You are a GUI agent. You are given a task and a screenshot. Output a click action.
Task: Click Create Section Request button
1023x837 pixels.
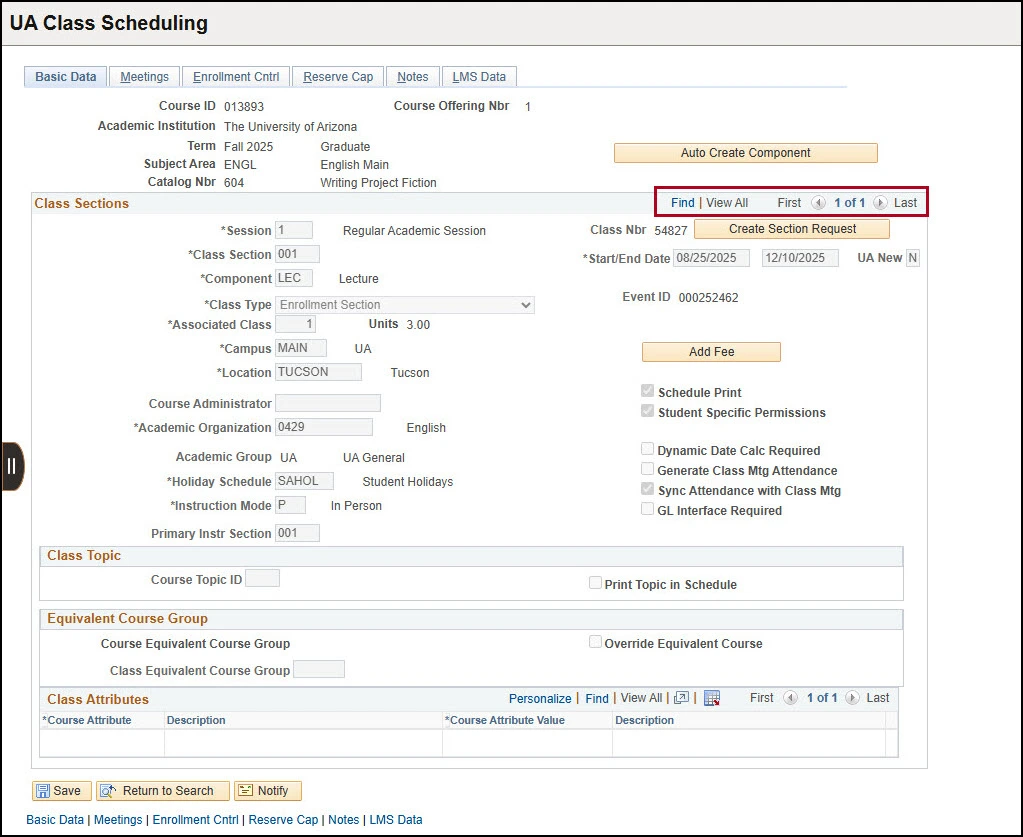coord(792,229)
